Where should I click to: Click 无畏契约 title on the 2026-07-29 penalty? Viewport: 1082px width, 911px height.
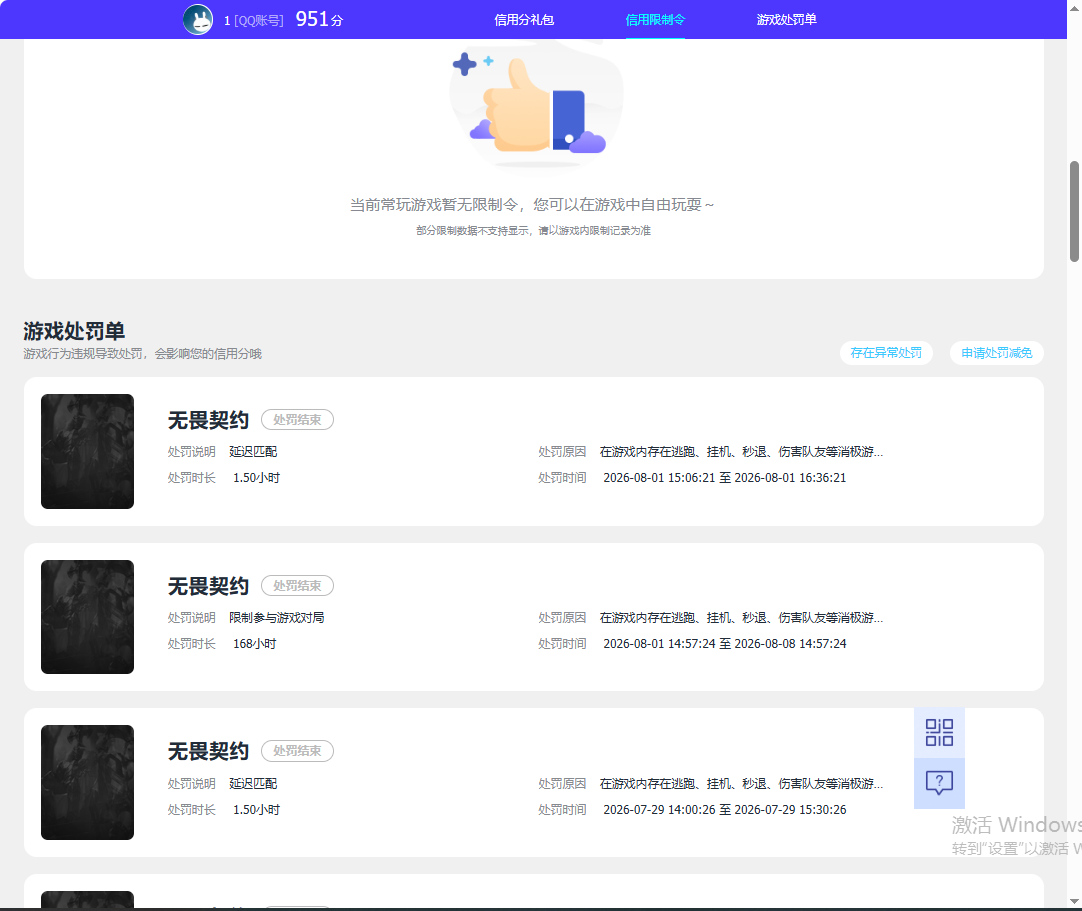[208, 752]
